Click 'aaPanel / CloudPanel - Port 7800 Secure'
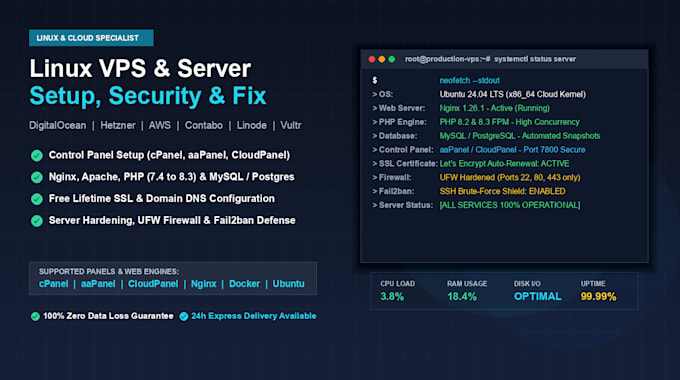This screenshot has width=680, height=380. 513,150
